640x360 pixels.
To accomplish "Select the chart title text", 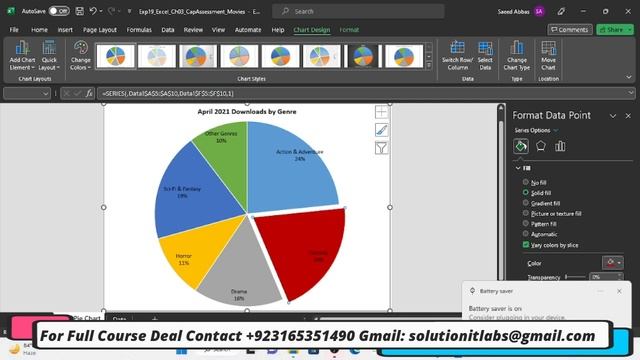I will pos(247,111).
